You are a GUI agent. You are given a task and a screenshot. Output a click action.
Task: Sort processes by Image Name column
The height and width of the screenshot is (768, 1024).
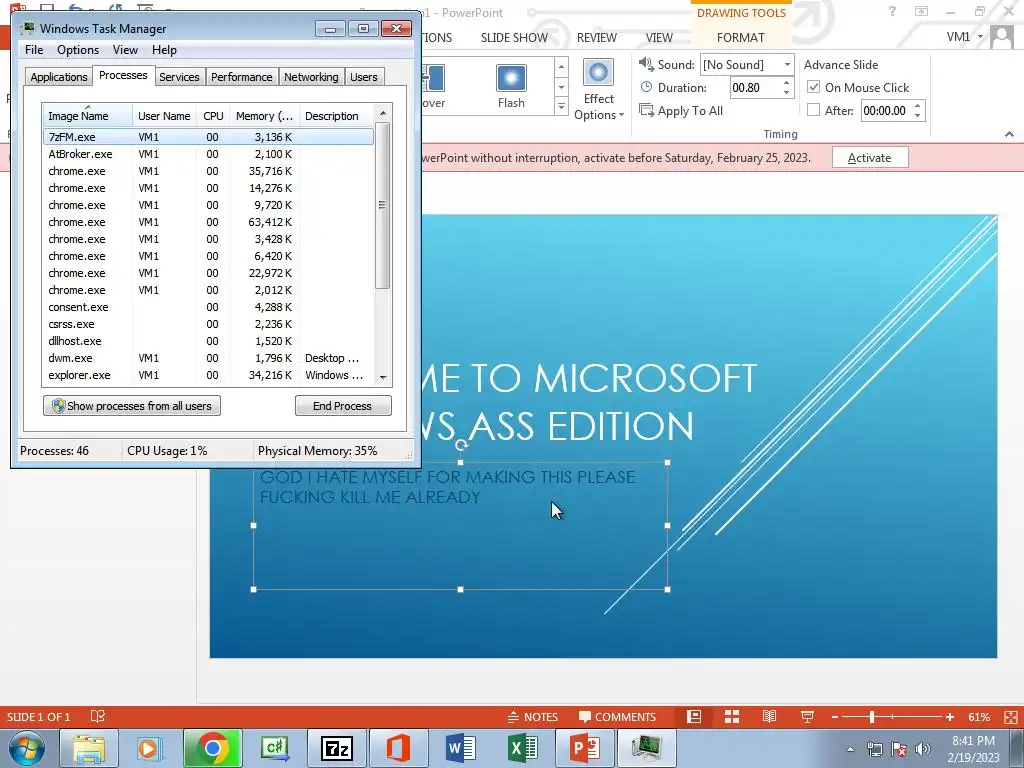pyautogui.click(x=88, y=116)
